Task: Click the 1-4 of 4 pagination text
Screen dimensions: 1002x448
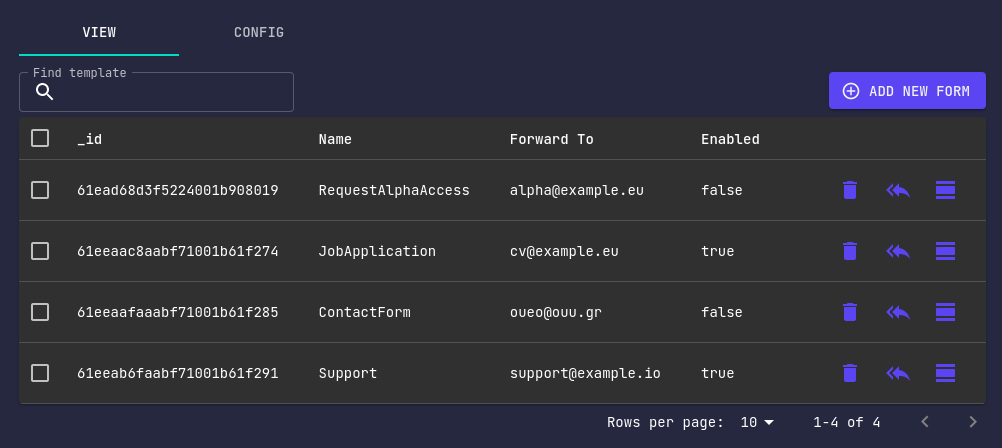Action: tap(847, 422)
